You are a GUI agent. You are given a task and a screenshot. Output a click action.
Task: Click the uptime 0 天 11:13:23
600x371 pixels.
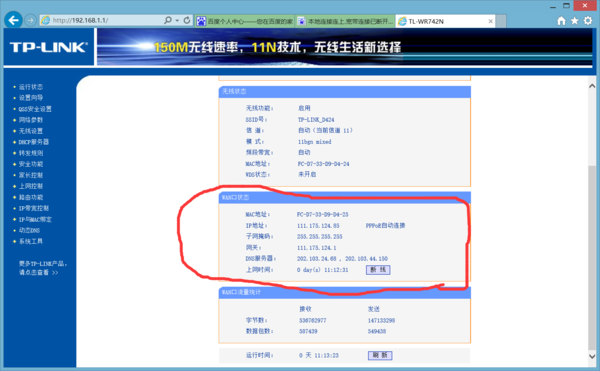point(319,355)
